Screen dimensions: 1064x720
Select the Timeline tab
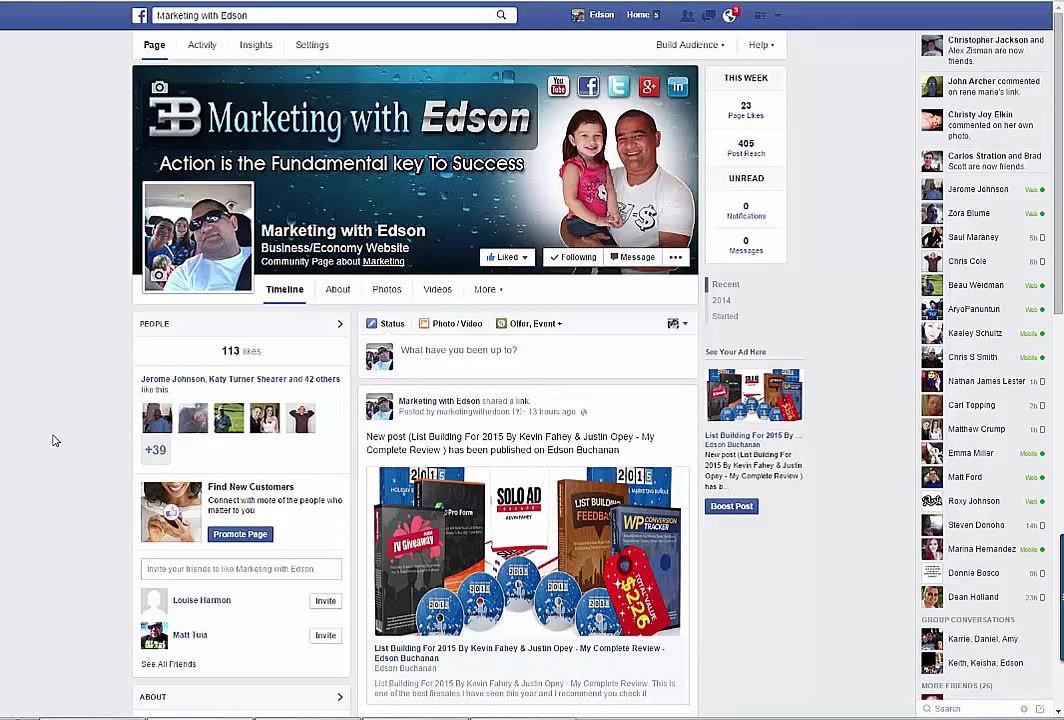coord(285,289)
